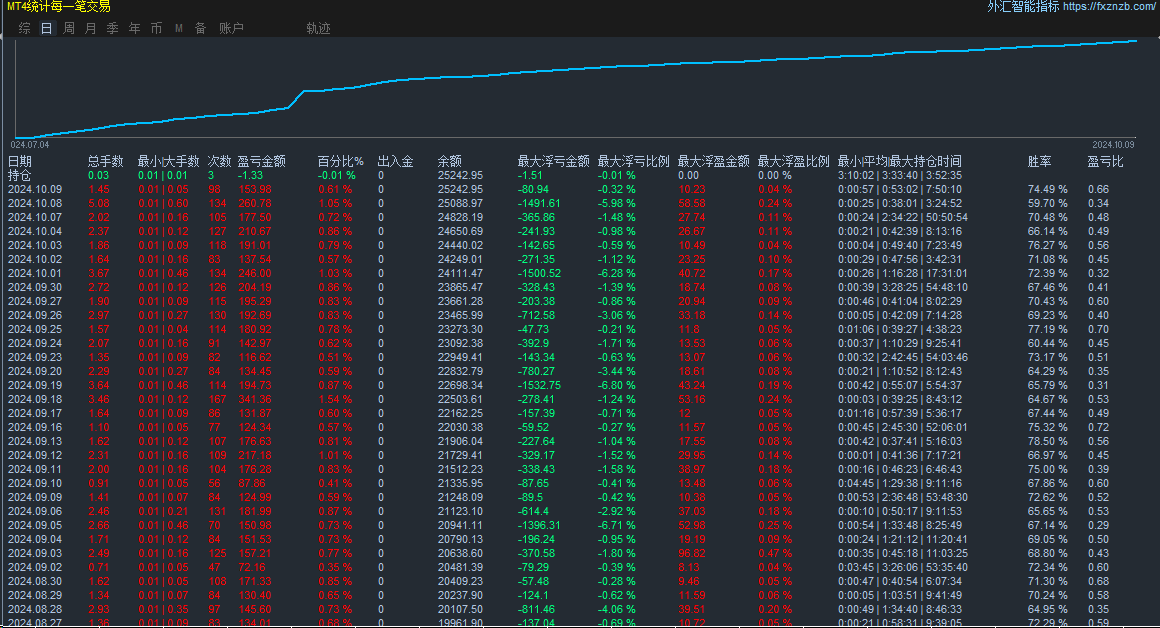Click the 2024.10.09 chart end marker
This screenshot has height=628, width=1160.
coord(1113,145)
